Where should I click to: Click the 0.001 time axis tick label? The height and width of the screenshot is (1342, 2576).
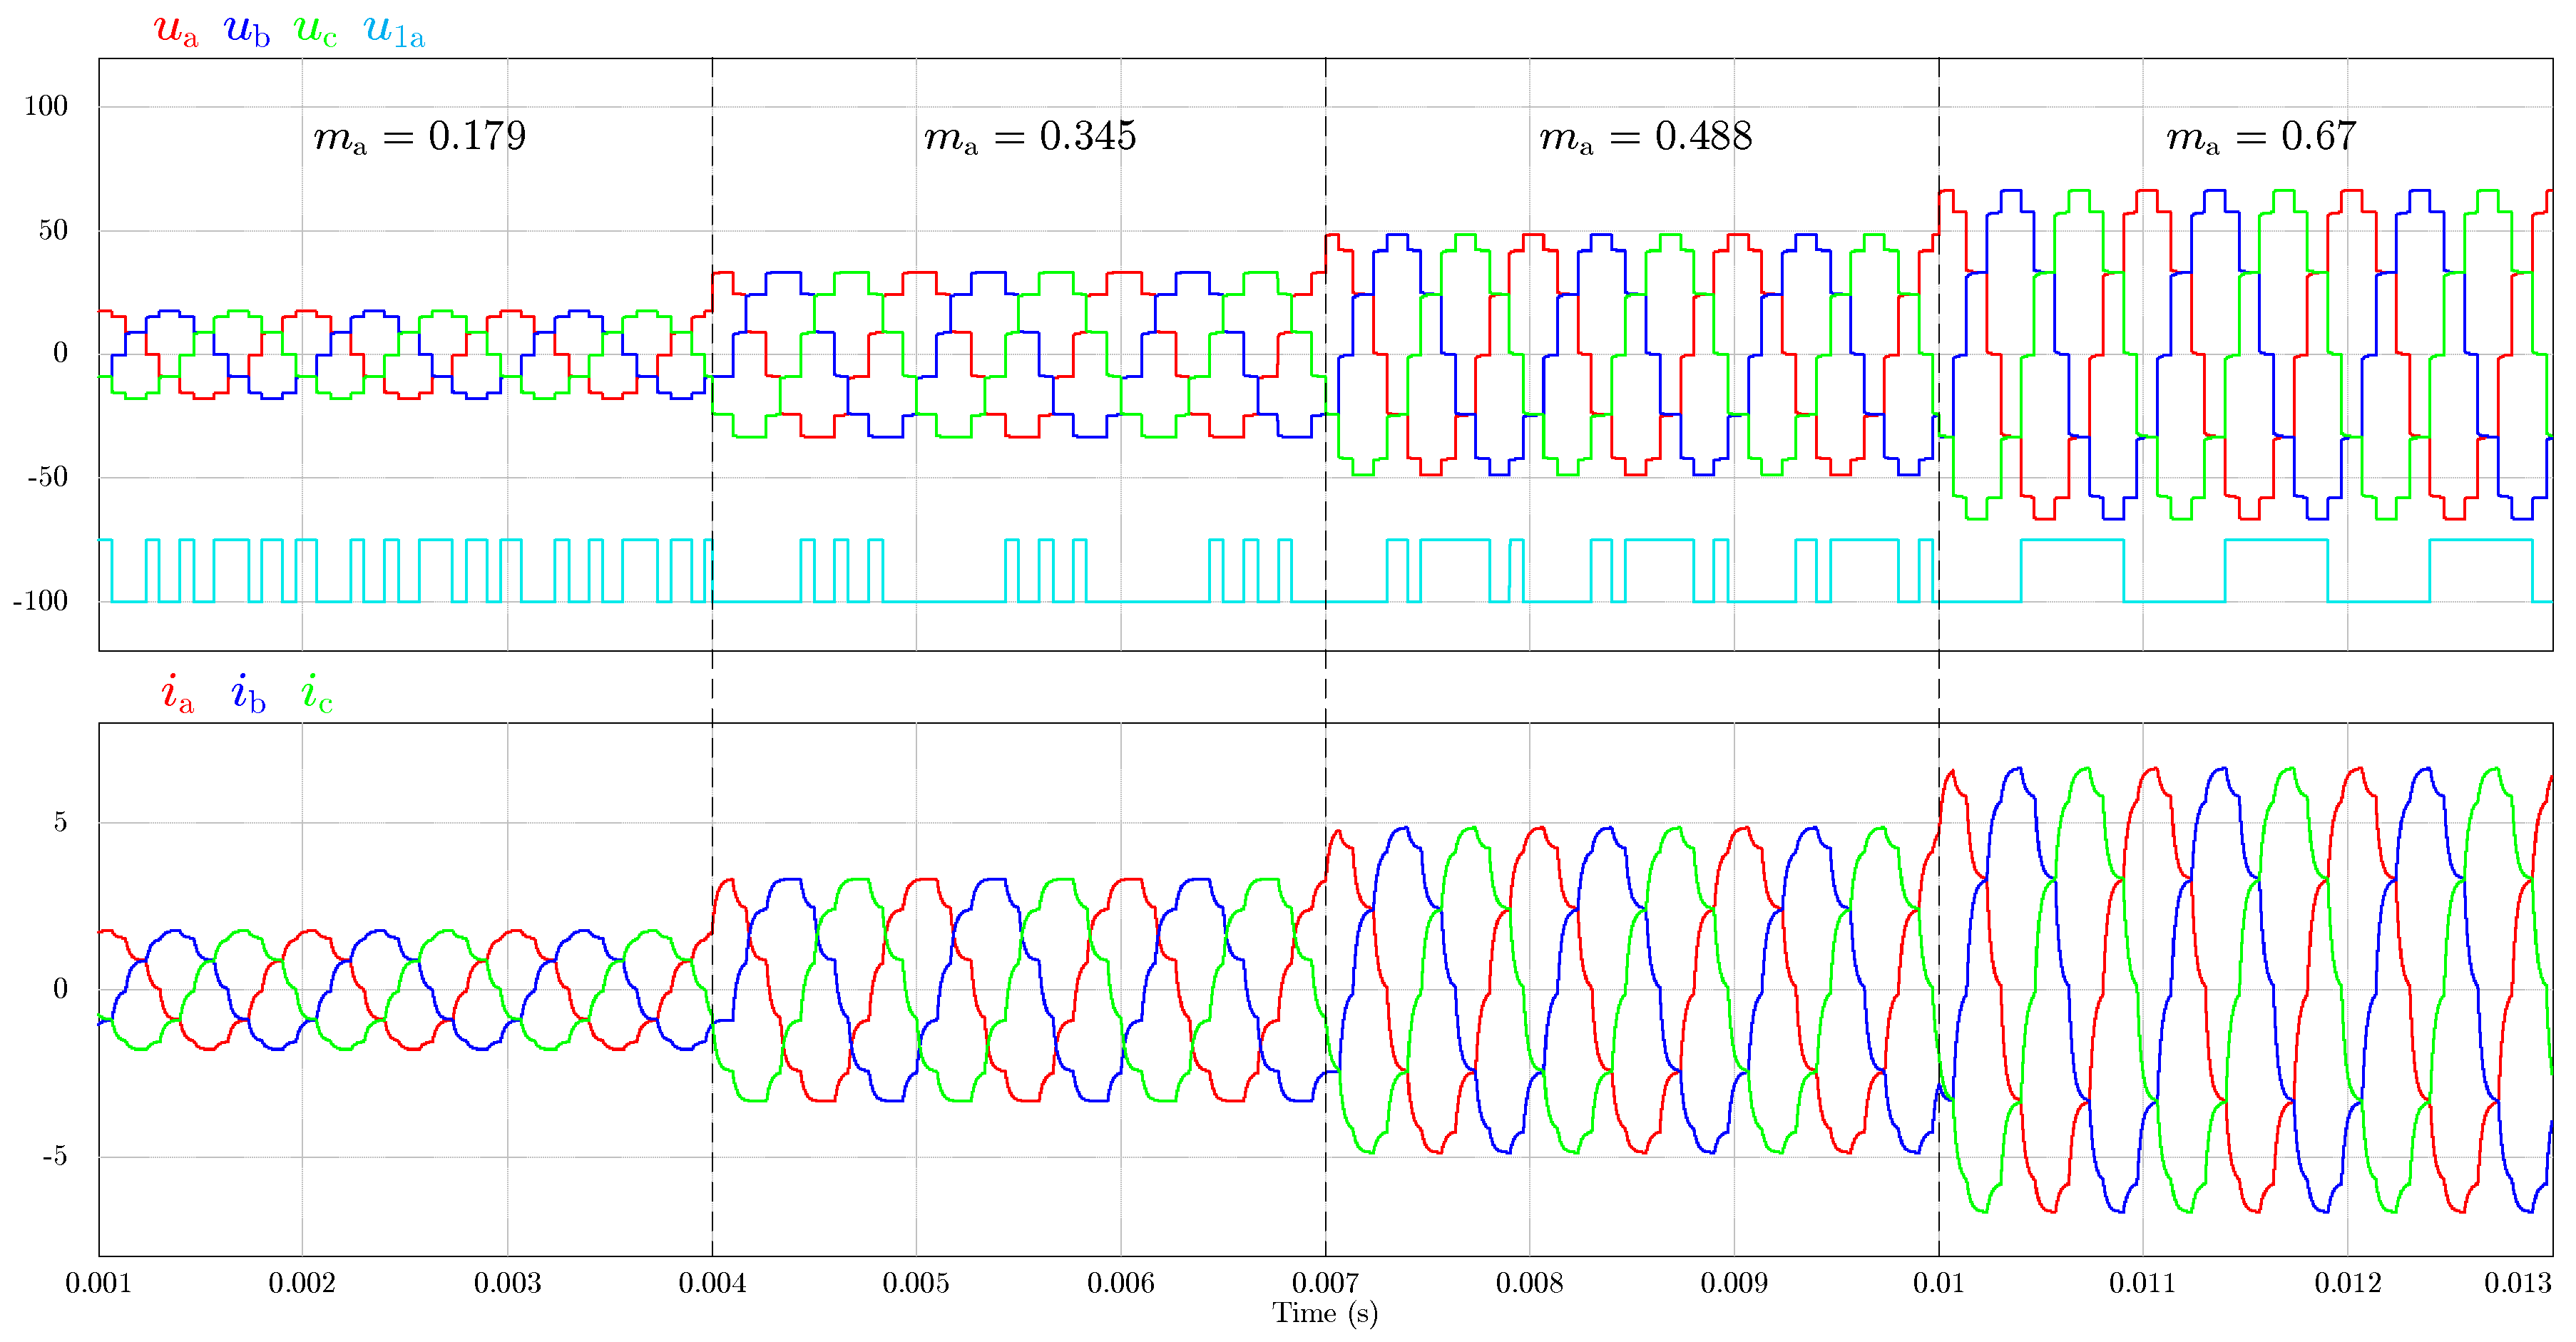[98, 1283]
